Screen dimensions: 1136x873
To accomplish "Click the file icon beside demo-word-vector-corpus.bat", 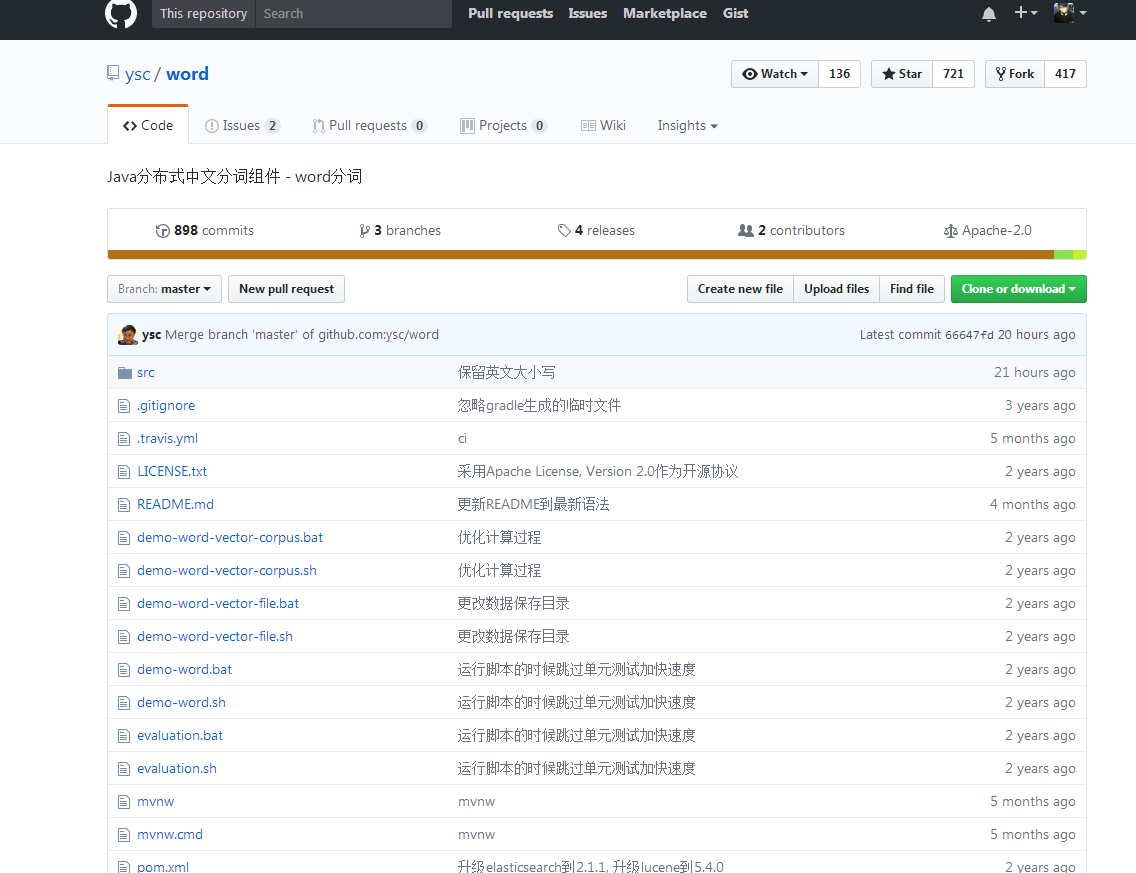I will [x=124, y=538].
